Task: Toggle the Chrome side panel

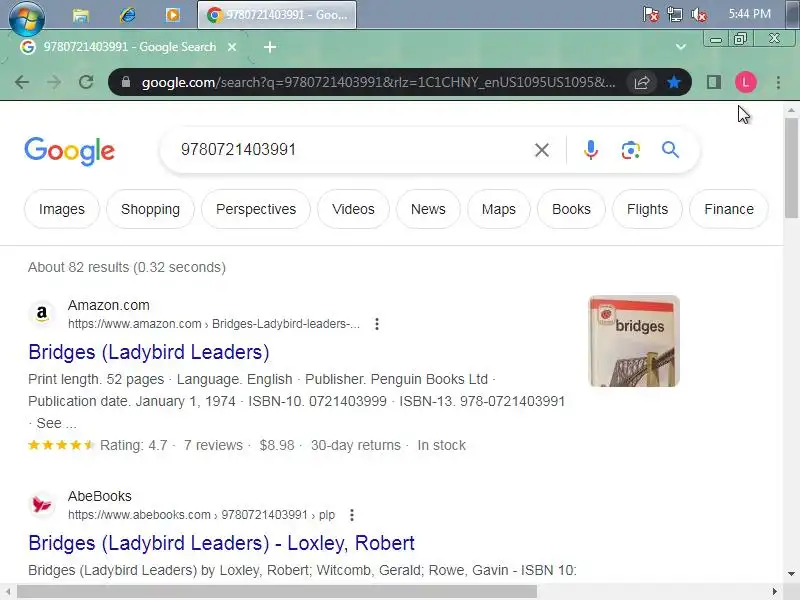Action: 714,82
